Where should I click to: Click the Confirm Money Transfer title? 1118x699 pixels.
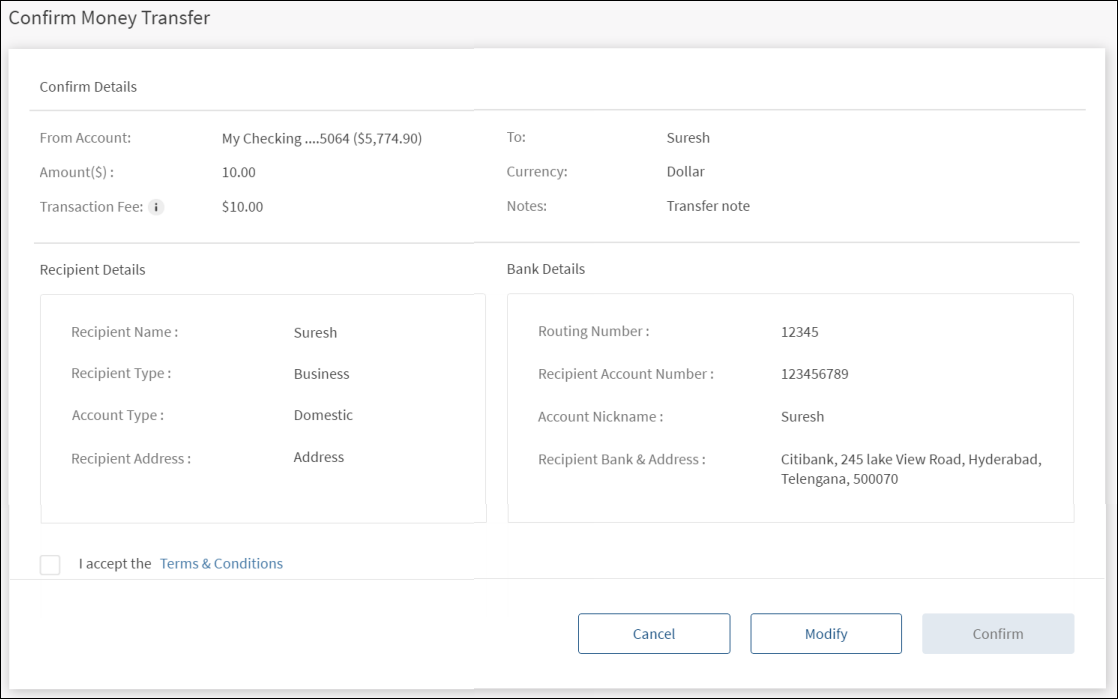(x=109, y=18)
